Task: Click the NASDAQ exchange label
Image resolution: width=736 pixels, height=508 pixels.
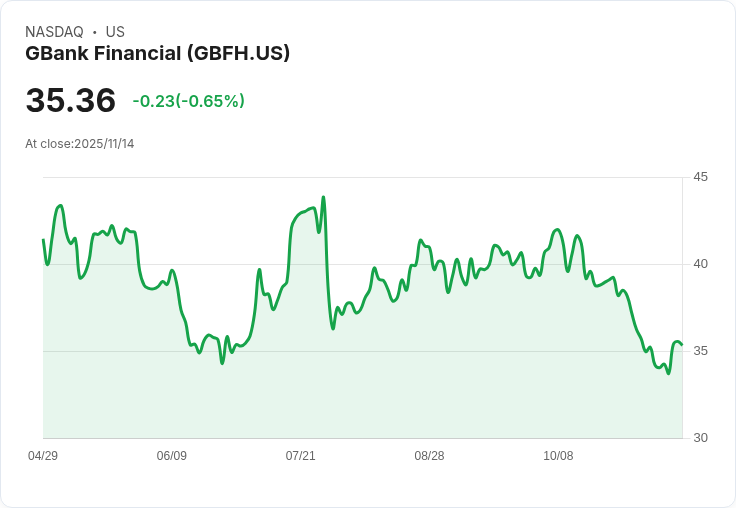Action: pos(54,32)
